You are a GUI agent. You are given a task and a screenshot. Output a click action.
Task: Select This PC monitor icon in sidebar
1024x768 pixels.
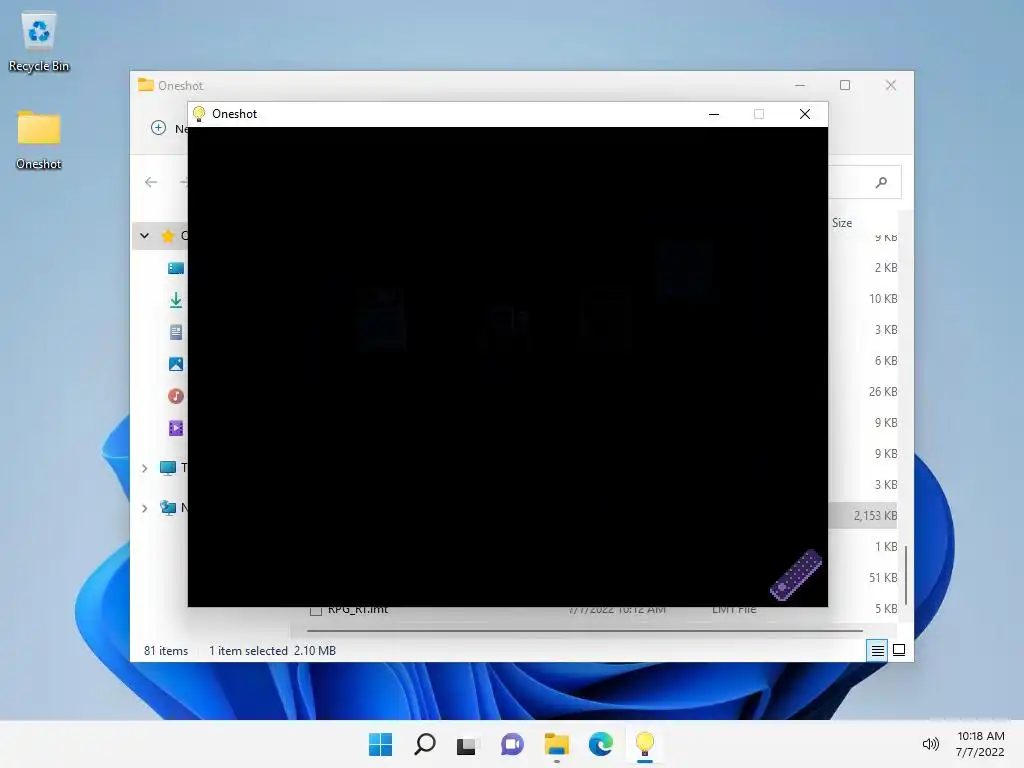(x=168, y=468)
